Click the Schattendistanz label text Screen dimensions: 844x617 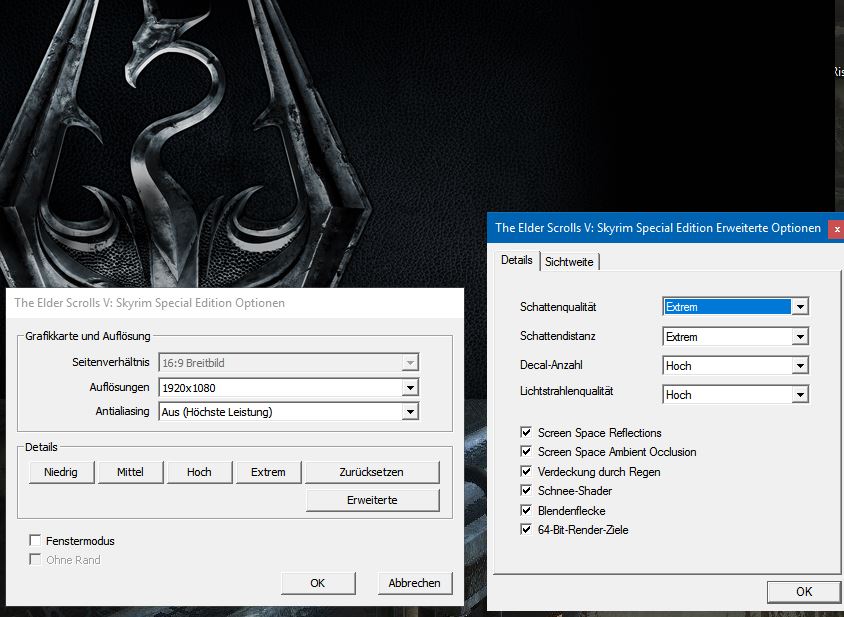(x=558, y=336)
